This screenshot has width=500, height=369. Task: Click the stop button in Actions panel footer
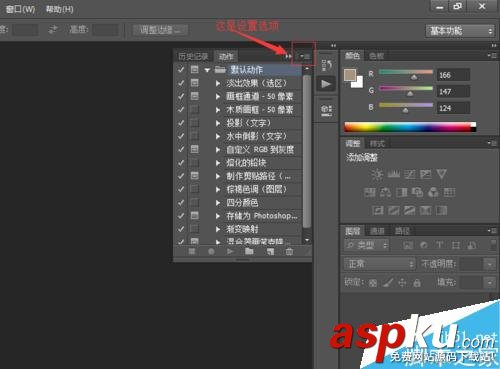pyautogui.click(x=192, y=251)
